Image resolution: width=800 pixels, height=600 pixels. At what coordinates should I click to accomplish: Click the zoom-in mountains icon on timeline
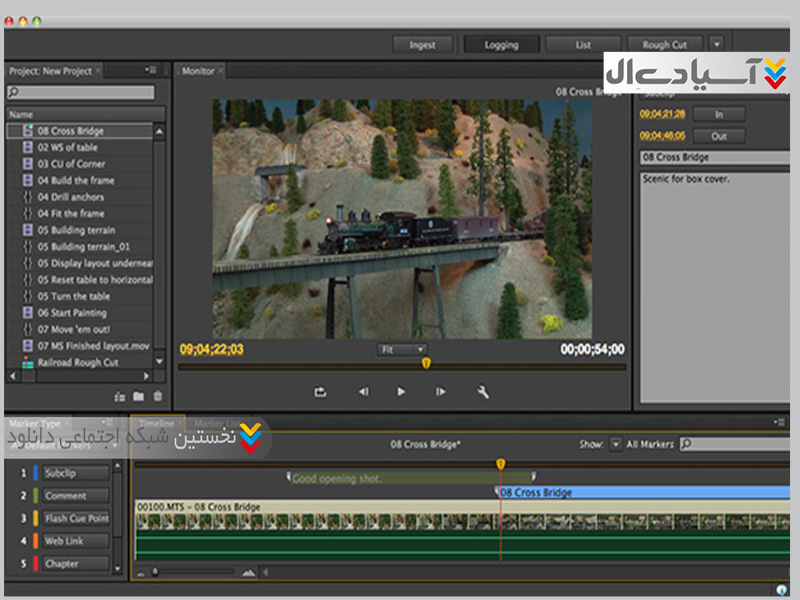click(x=248, y=573)
